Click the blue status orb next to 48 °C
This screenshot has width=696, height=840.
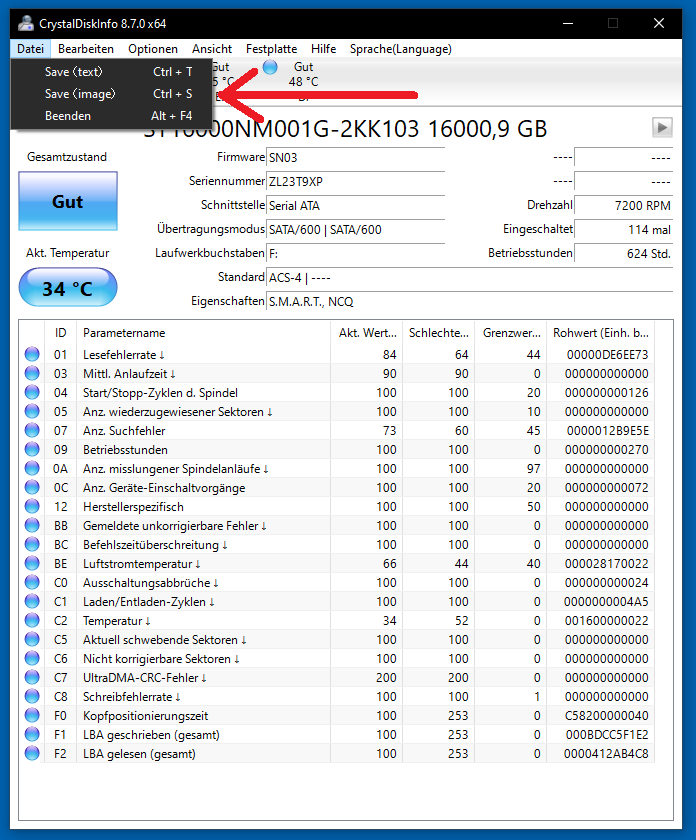click(x=270, y=67)
